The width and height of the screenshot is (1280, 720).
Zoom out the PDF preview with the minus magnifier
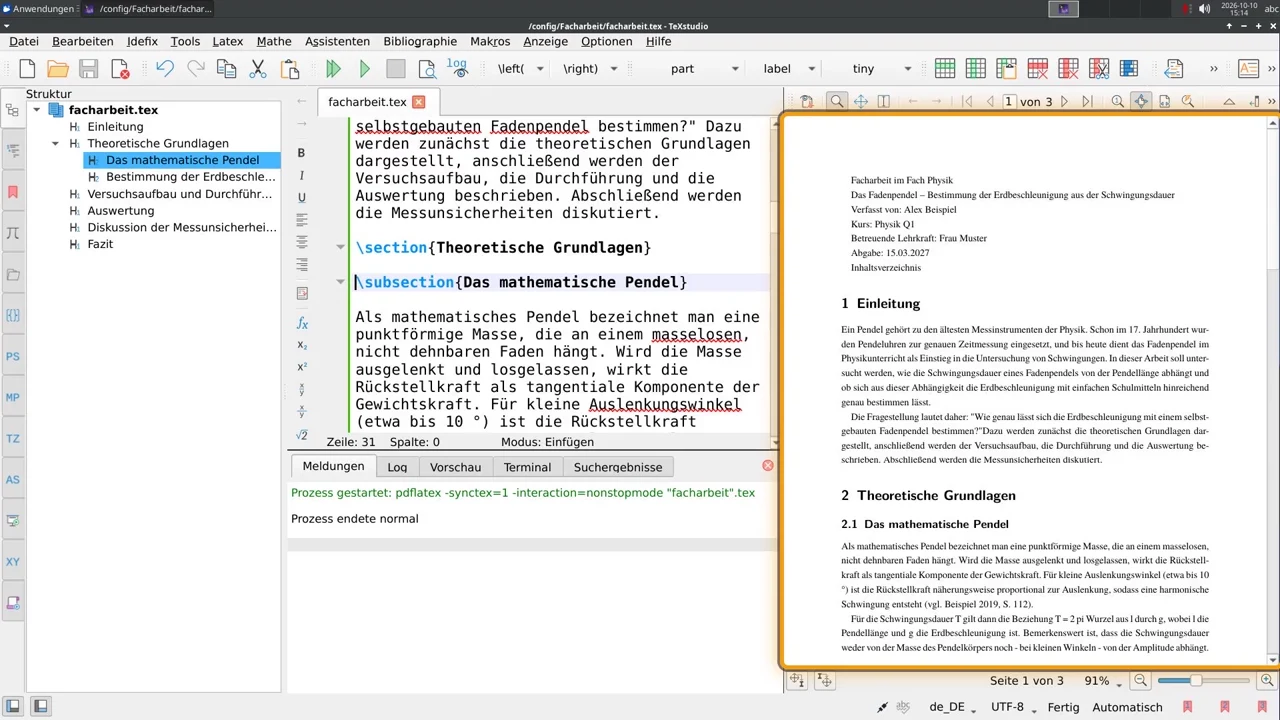coord(1140,681)
